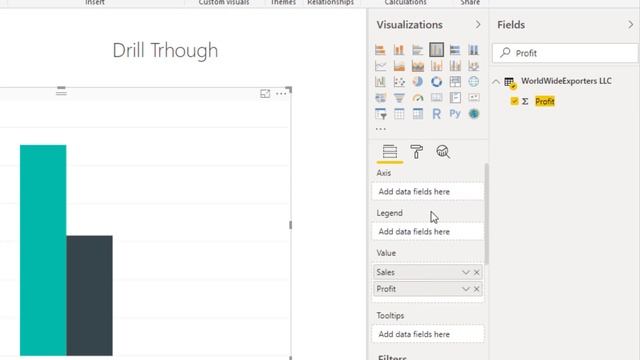The width and height of the screenshot is (640, 360).
Task: Select the Slicer visual
Action: (380, 114)
